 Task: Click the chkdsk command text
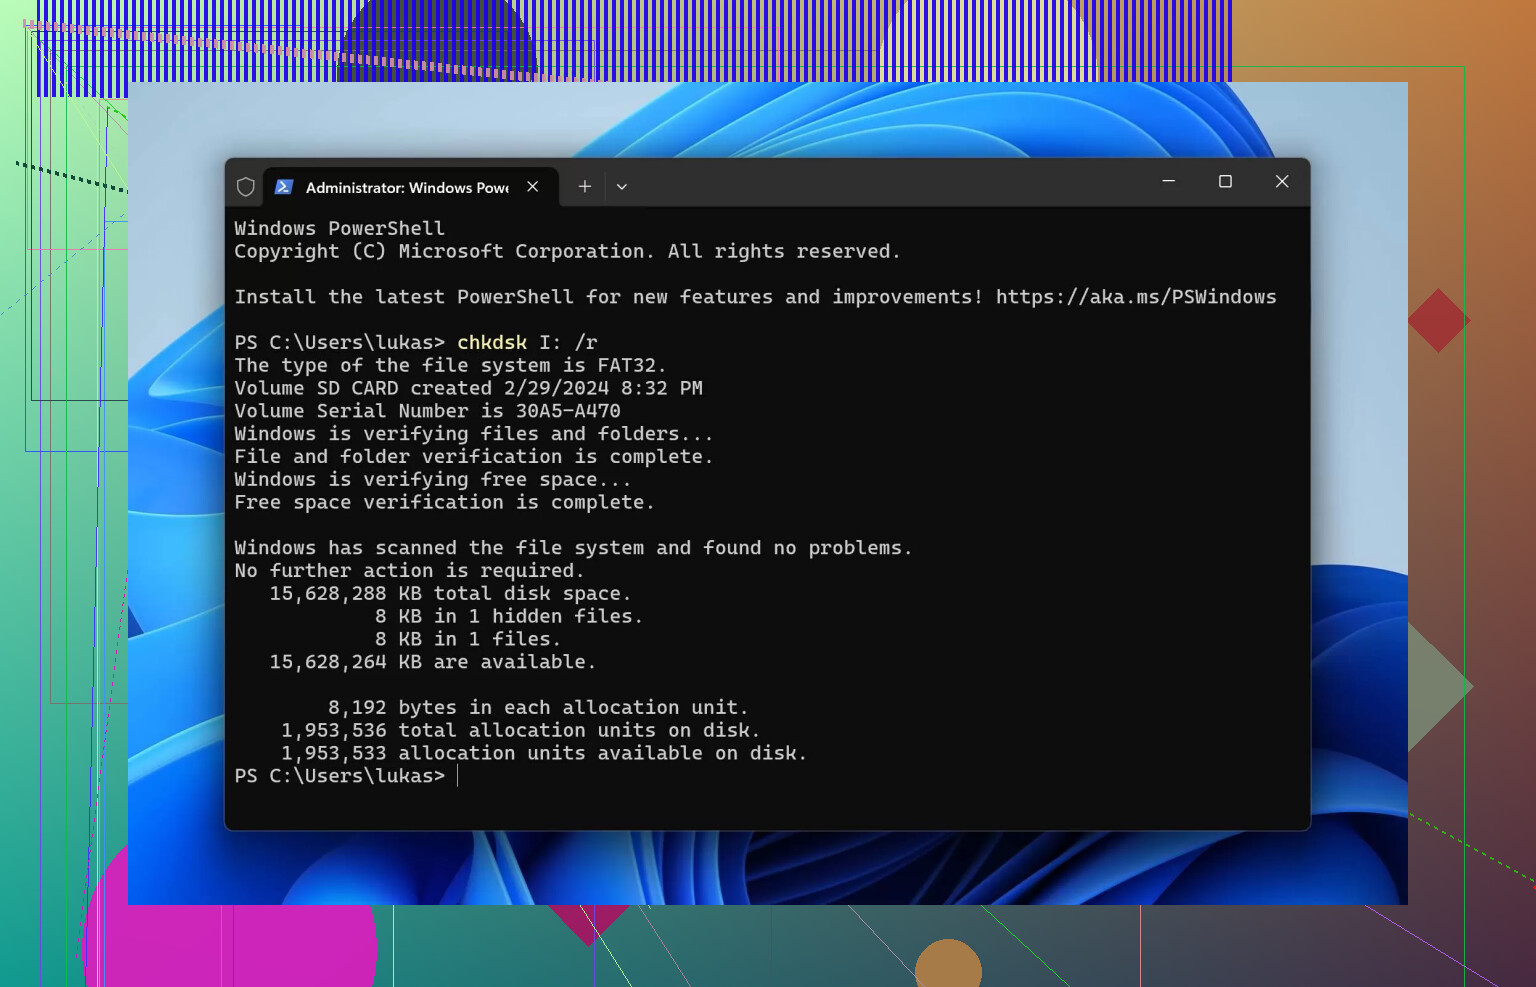point(491,343)
